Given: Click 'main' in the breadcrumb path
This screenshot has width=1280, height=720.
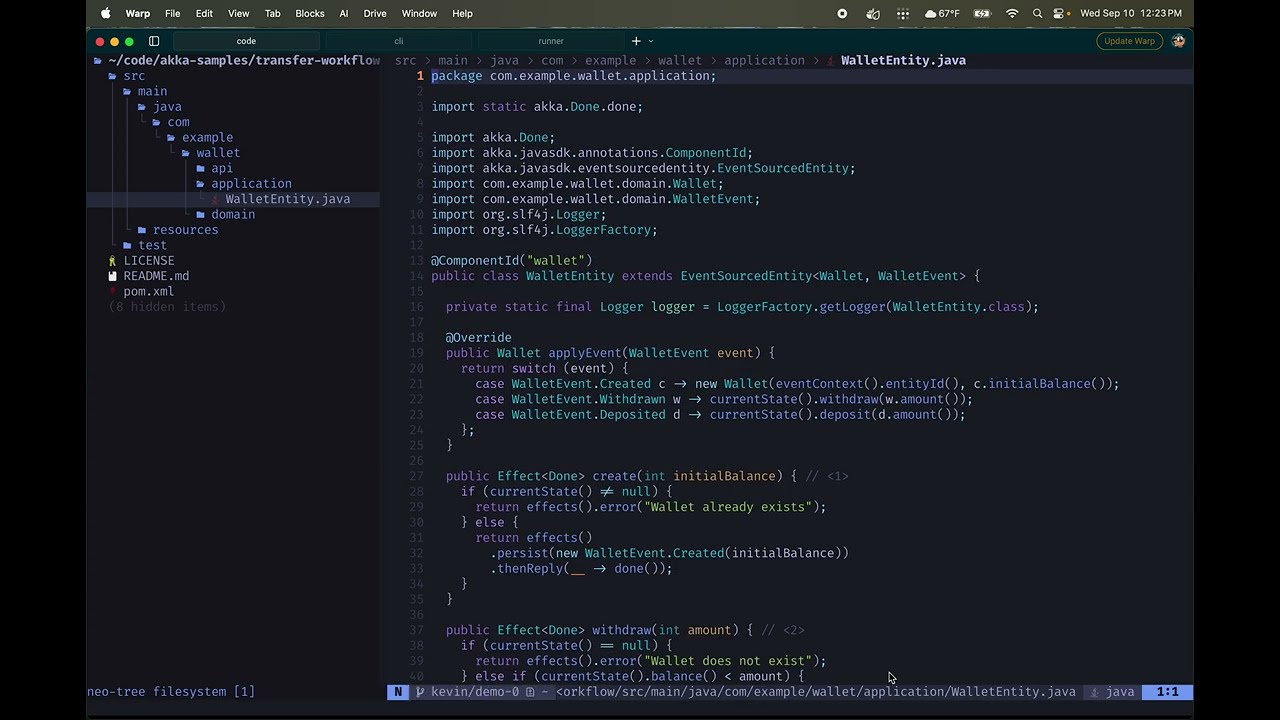Looking at the screenshot, I should pos(452,60).
